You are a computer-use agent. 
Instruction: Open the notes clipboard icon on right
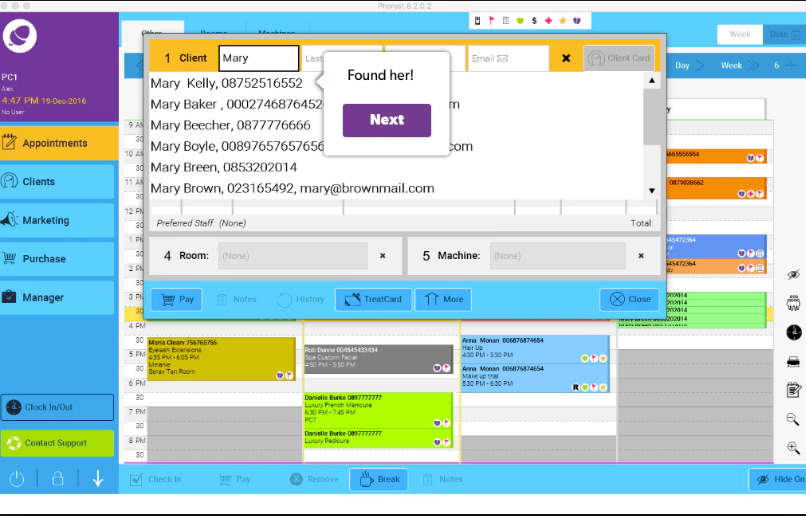(x=793, y=390)
